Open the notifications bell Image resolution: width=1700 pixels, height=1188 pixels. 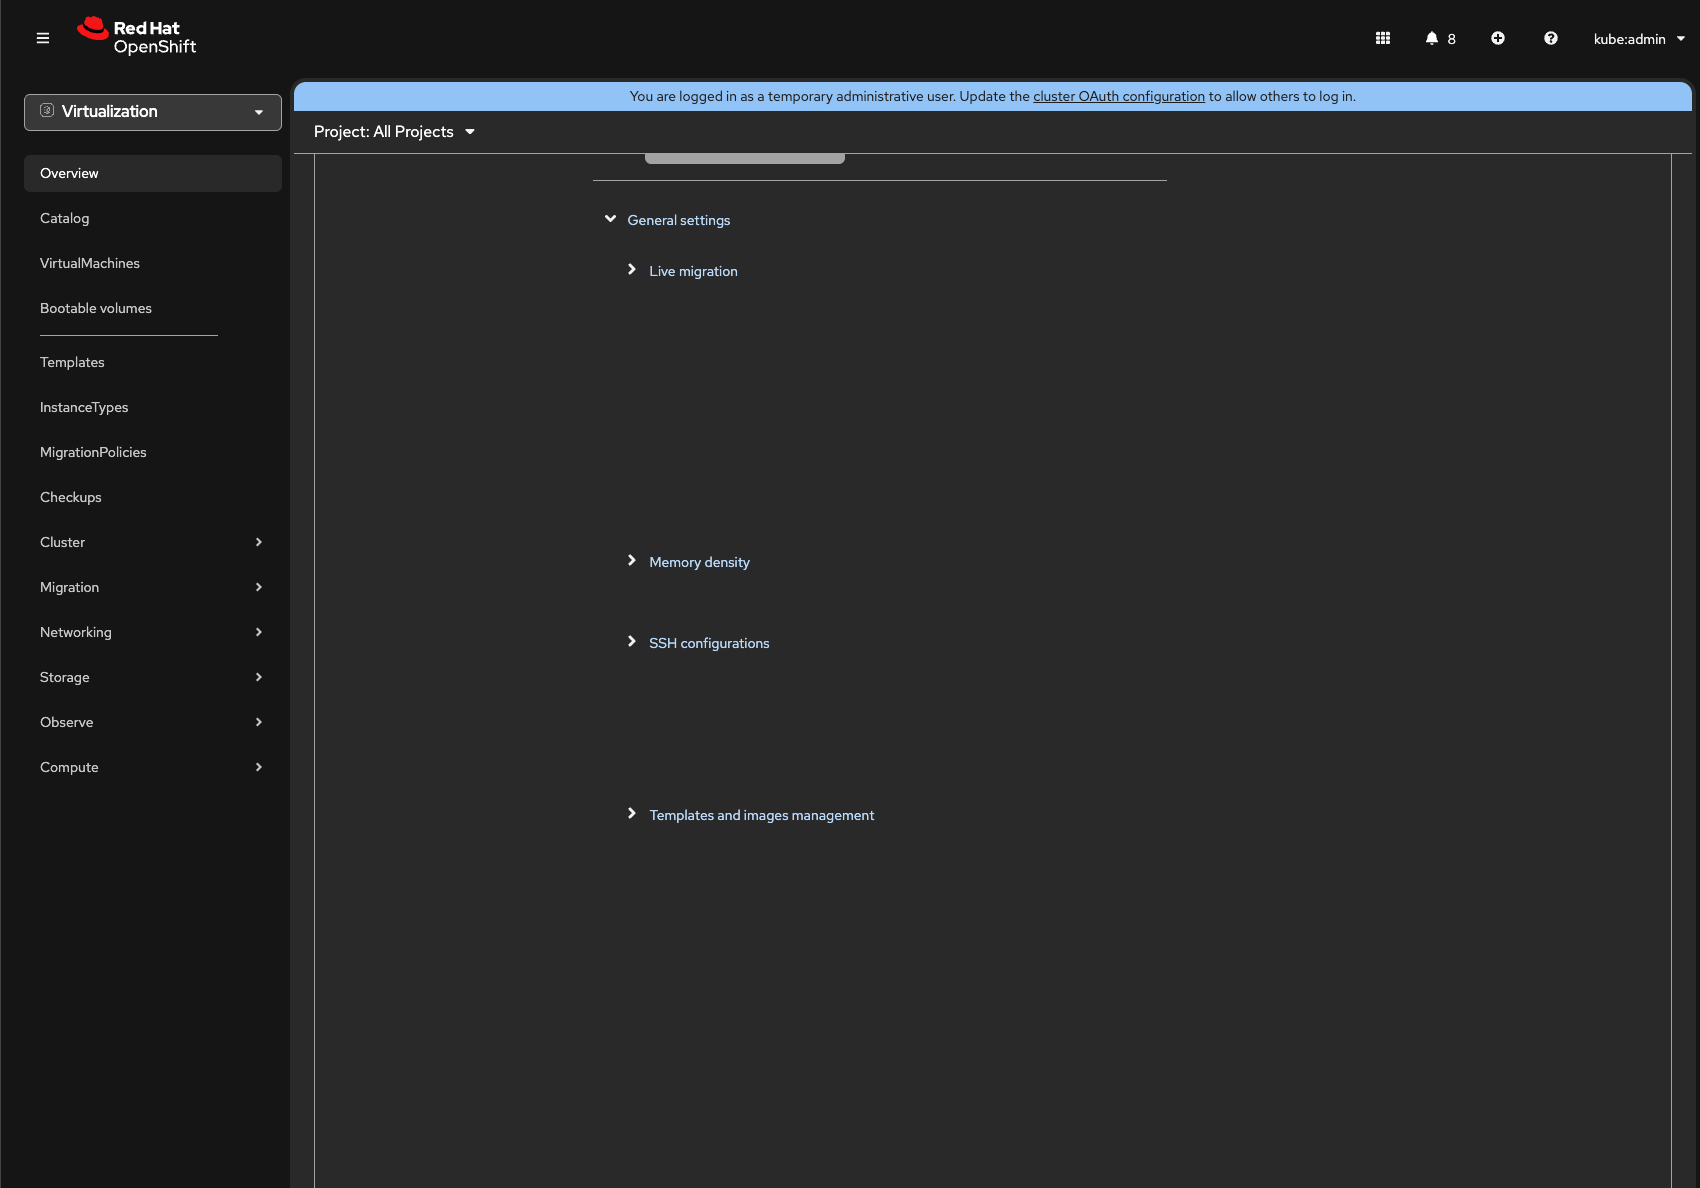click(x=1440, y=38)
